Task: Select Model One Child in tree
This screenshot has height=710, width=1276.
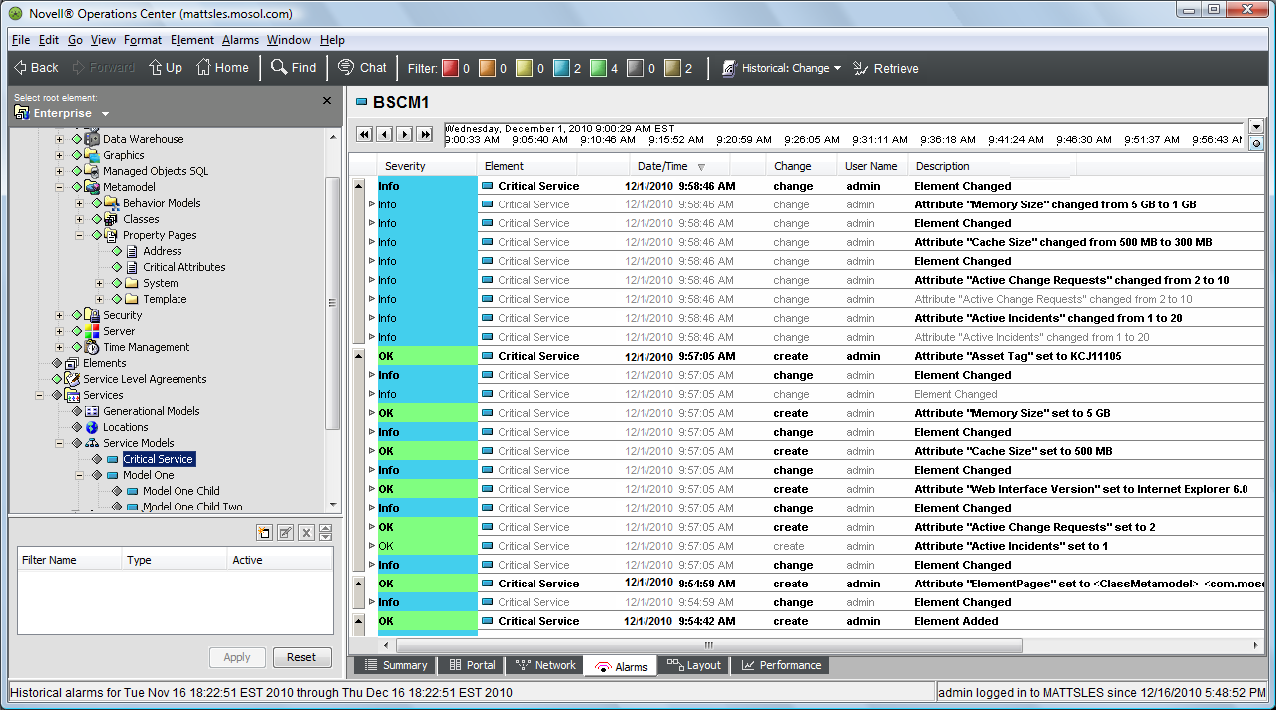Action: coord(181,491)
